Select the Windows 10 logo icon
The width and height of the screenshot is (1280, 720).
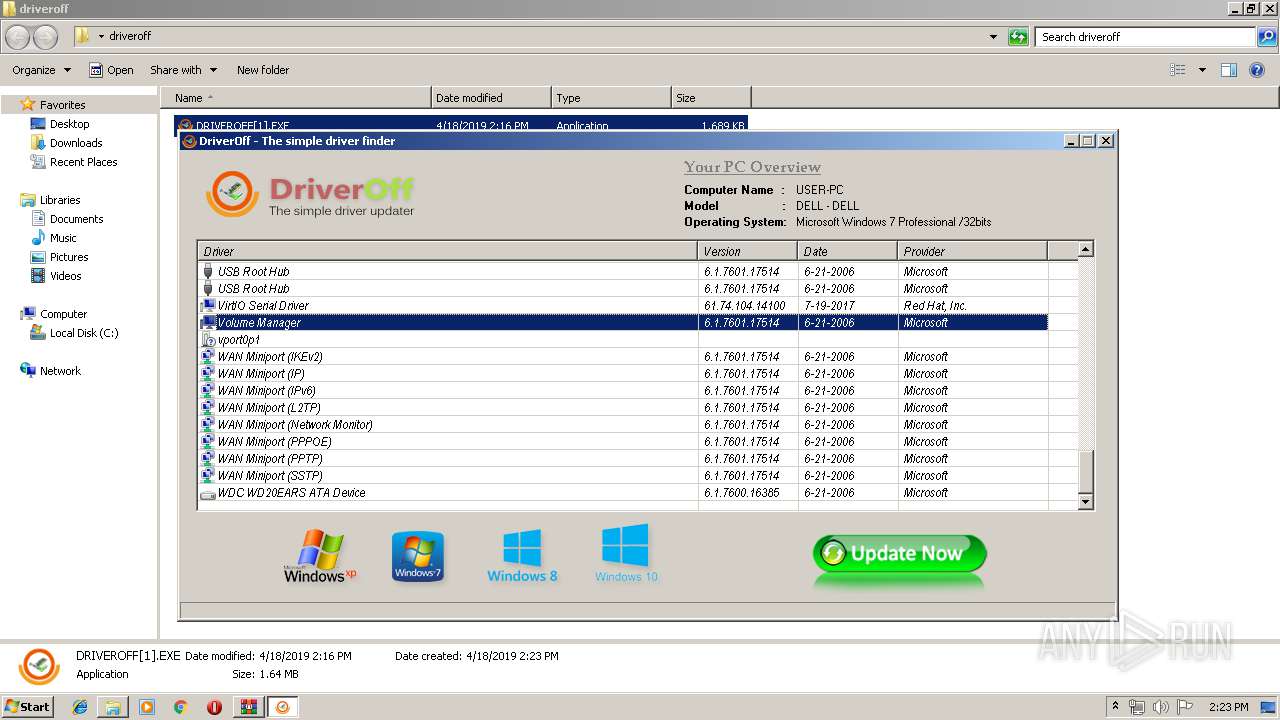click(x=626, y=554)
